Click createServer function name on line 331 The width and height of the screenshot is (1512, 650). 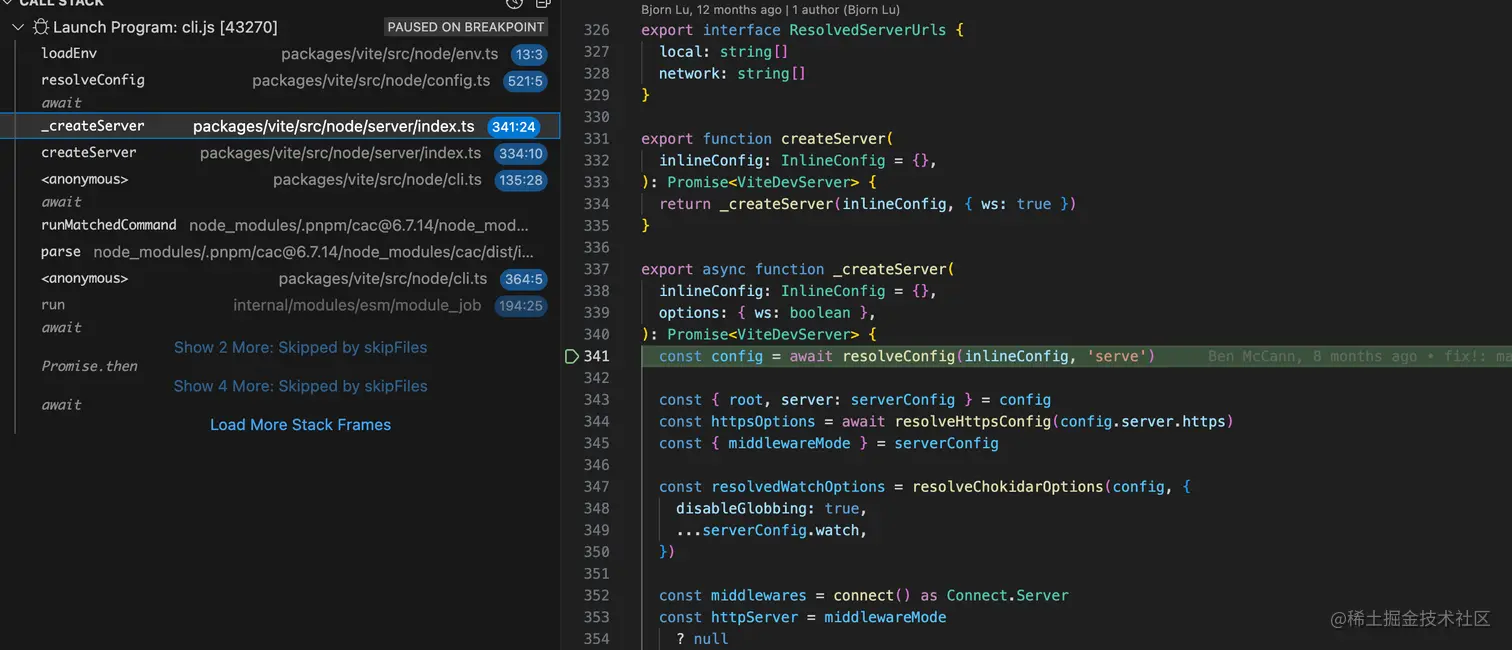833,139
